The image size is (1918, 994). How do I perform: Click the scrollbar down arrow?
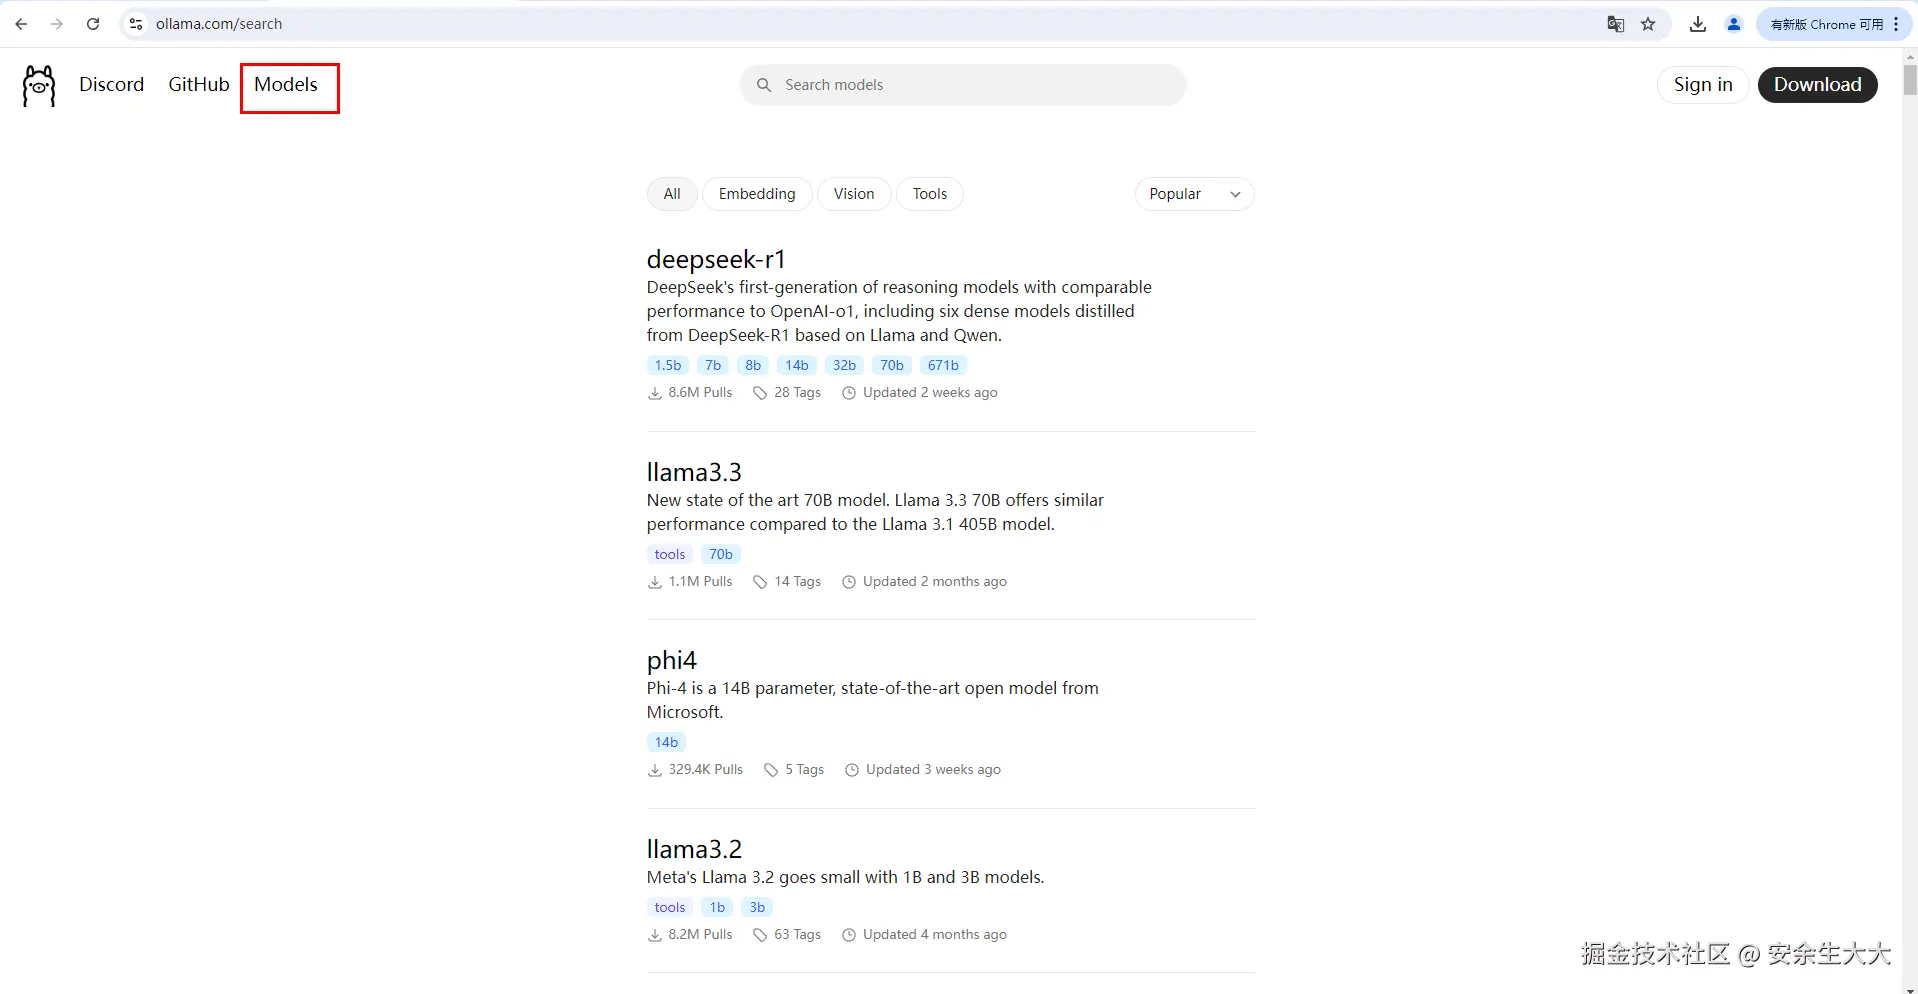(x=1910, y=988)
